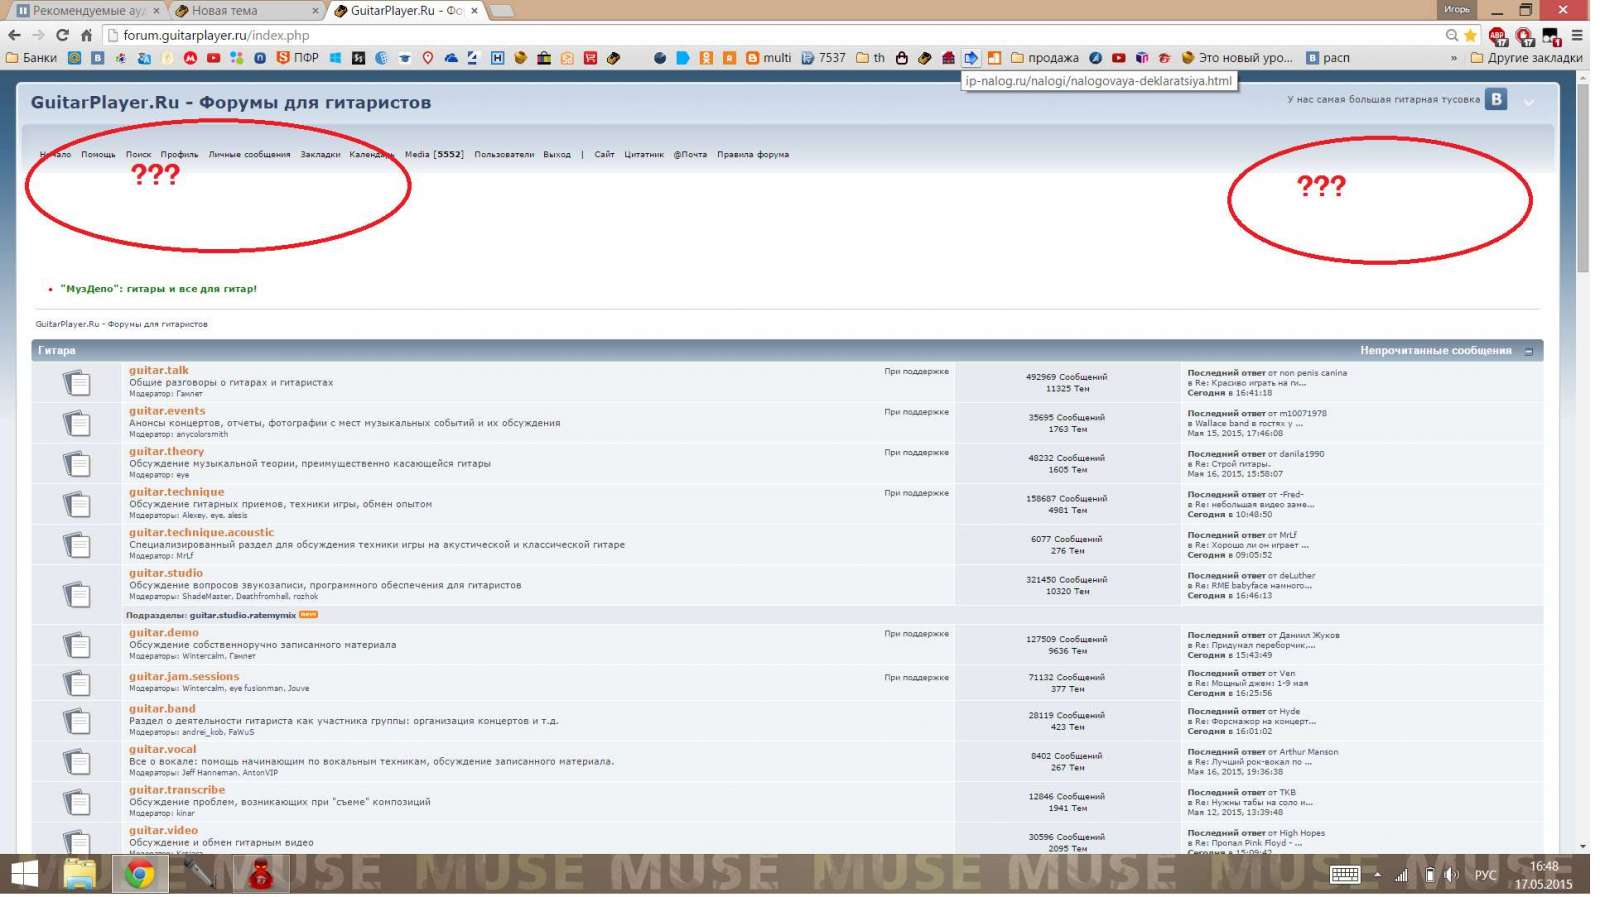1600x897 pixels.
Task: Open the Adblock Plus extension icon
Action: coord(1497,36)
